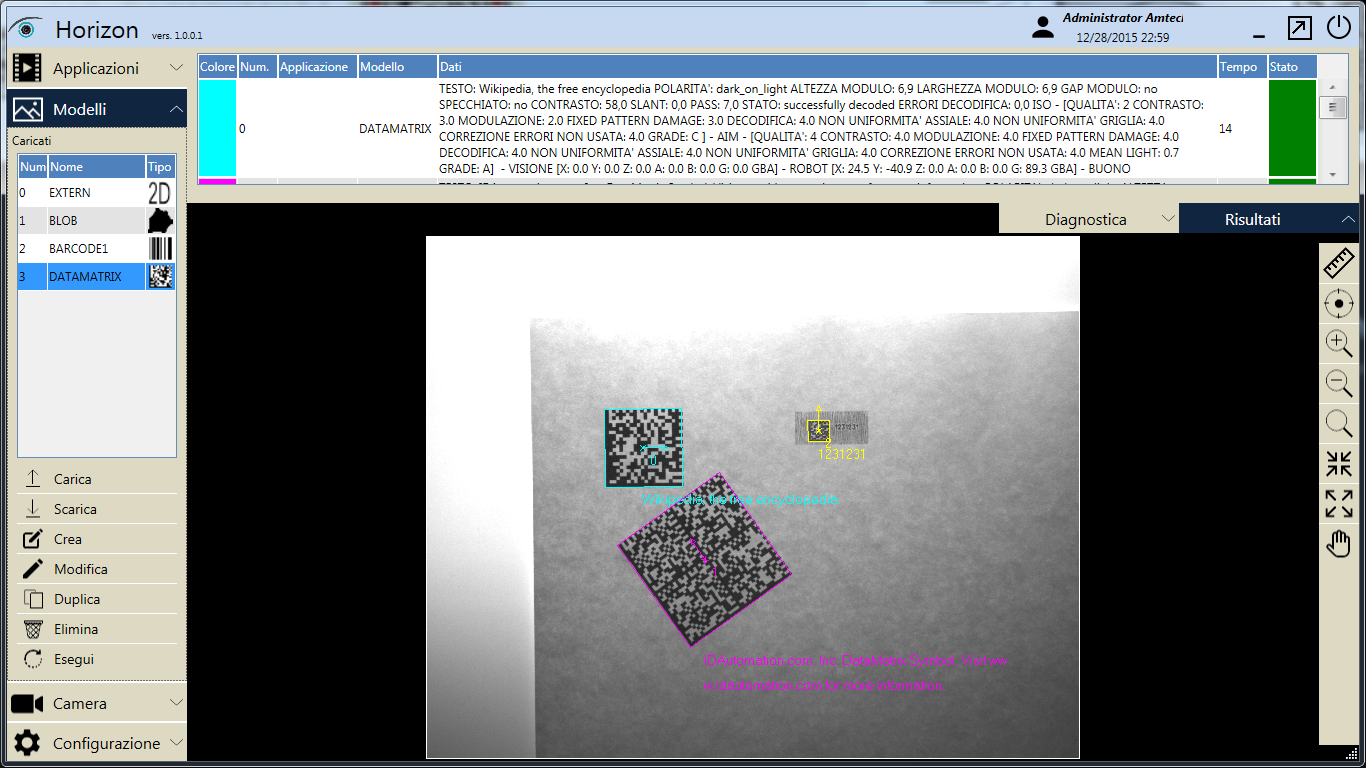
Task: Click the pop-out arrow window icon
Action: point(1299,28)
